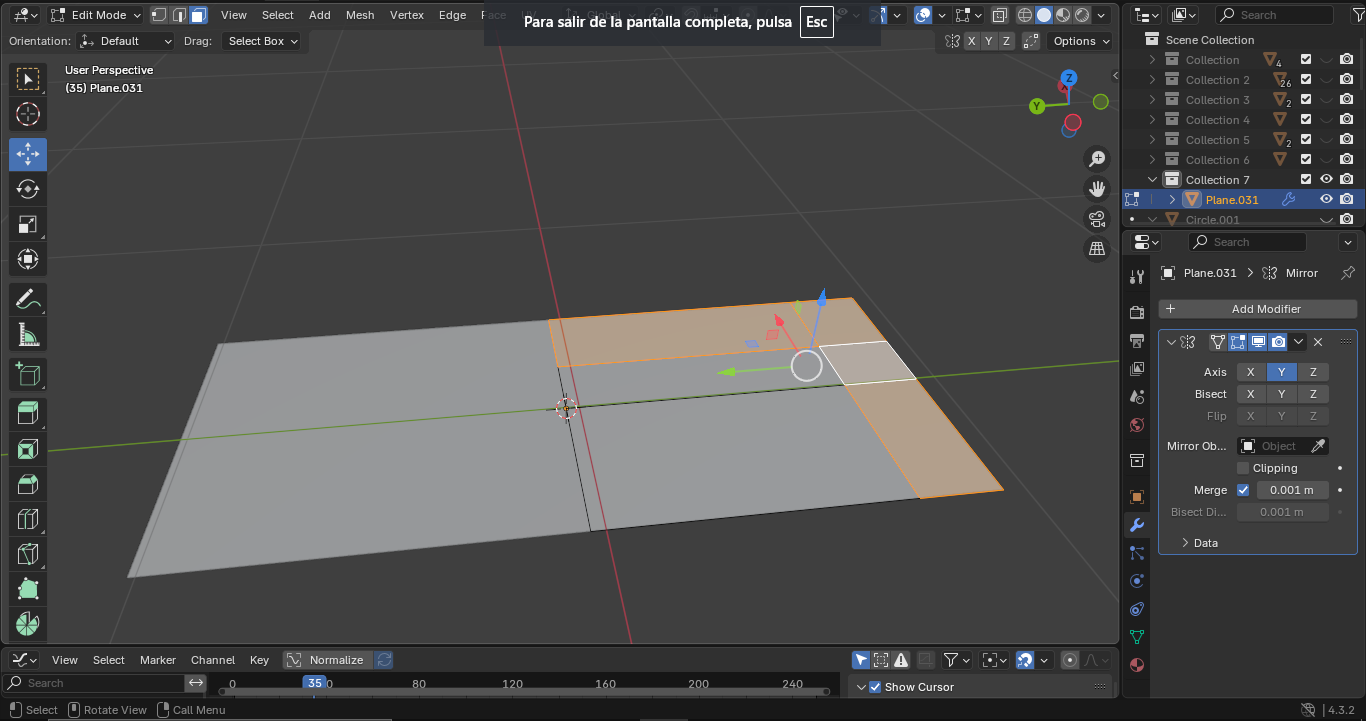Choose the Spin tool
Viewport: 1366px width, 721px height.
tap(28, 623)
